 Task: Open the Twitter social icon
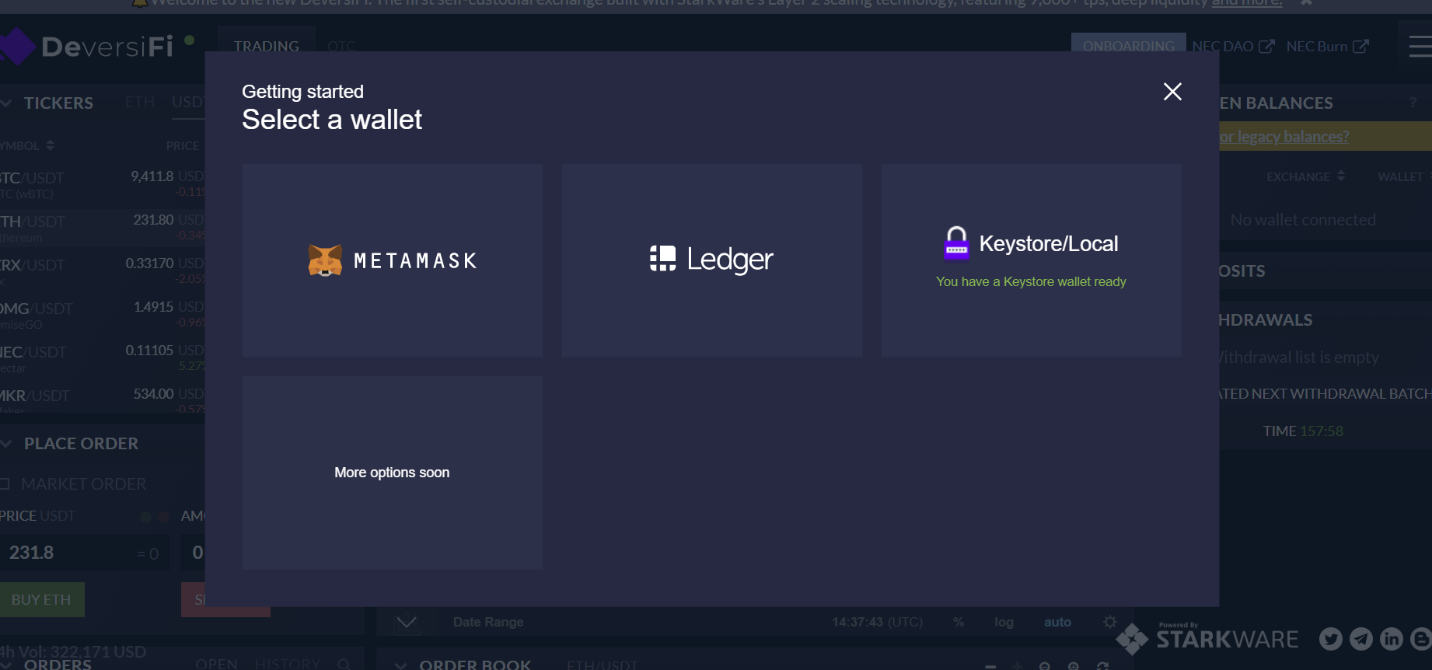[x=1330, y=638]
